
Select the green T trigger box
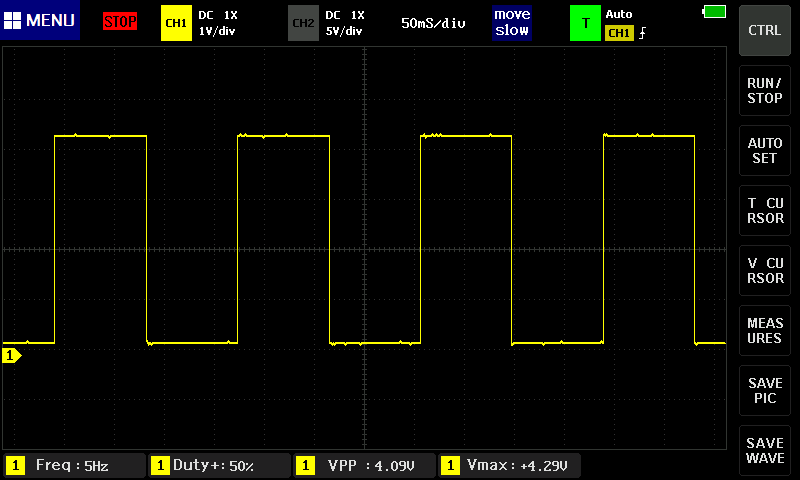click(585, 23)
